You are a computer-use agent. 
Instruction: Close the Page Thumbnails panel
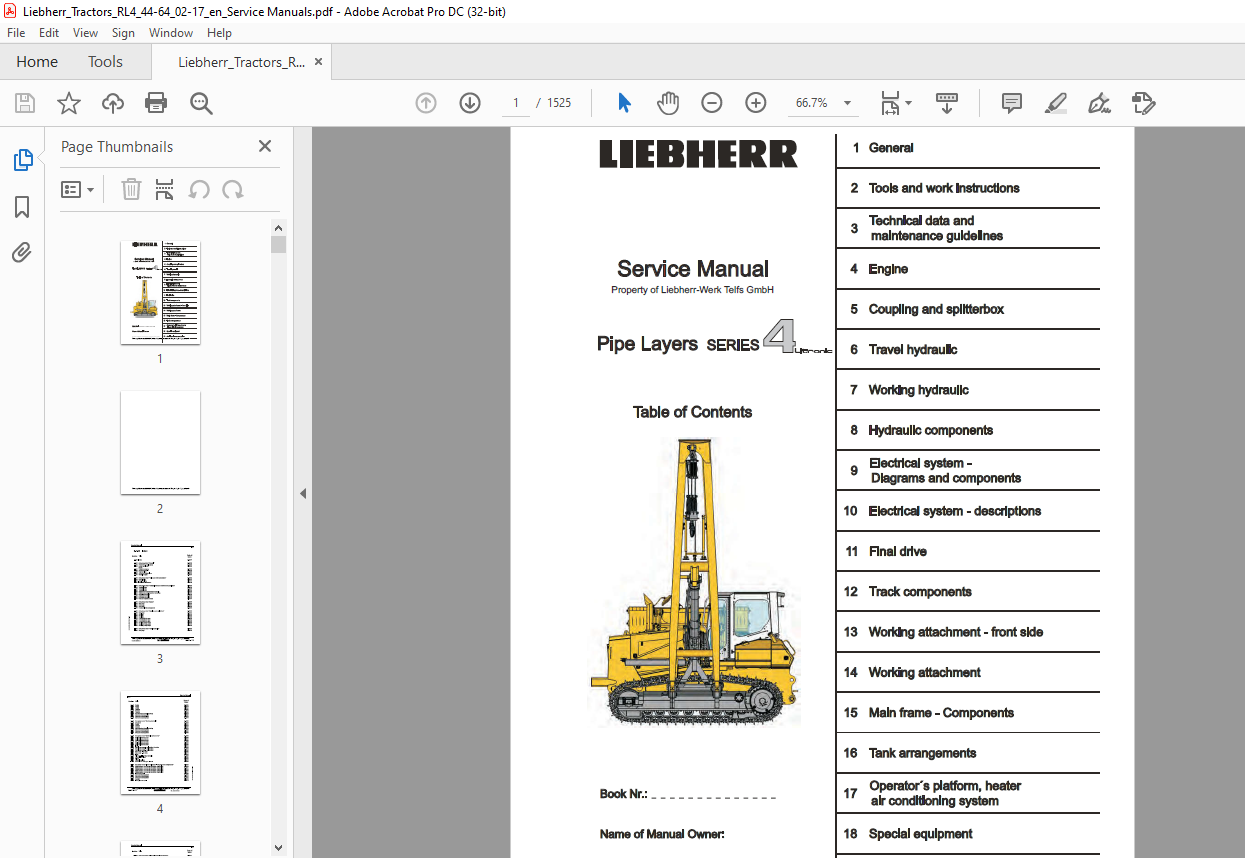click(265, 146)
